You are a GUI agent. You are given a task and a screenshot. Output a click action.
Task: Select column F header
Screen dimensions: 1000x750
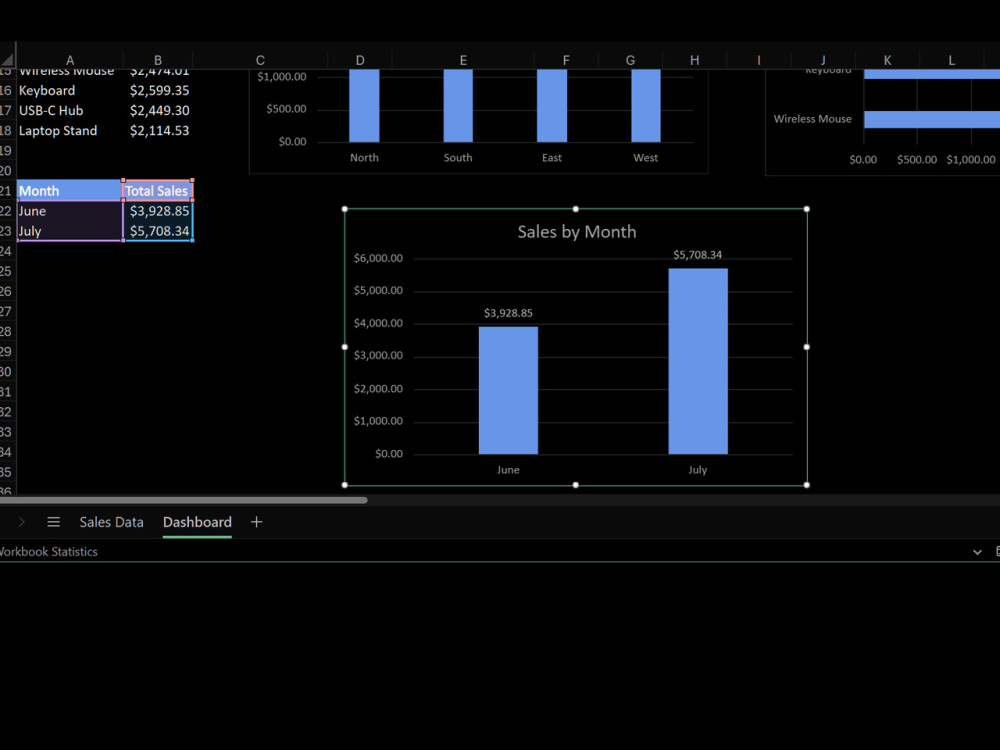(566, 60)
